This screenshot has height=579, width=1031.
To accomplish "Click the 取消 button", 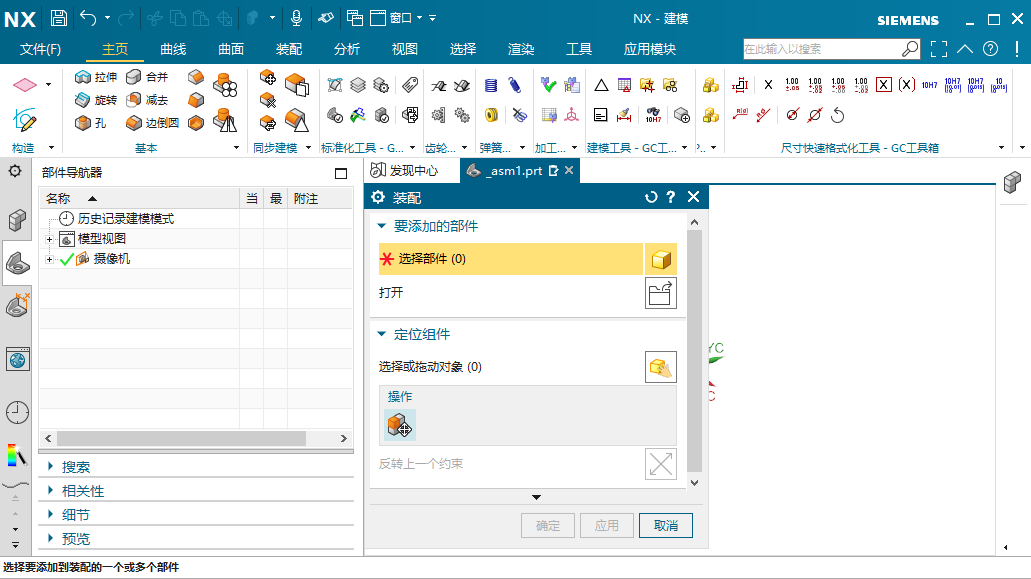I will (x=665, y=525).
